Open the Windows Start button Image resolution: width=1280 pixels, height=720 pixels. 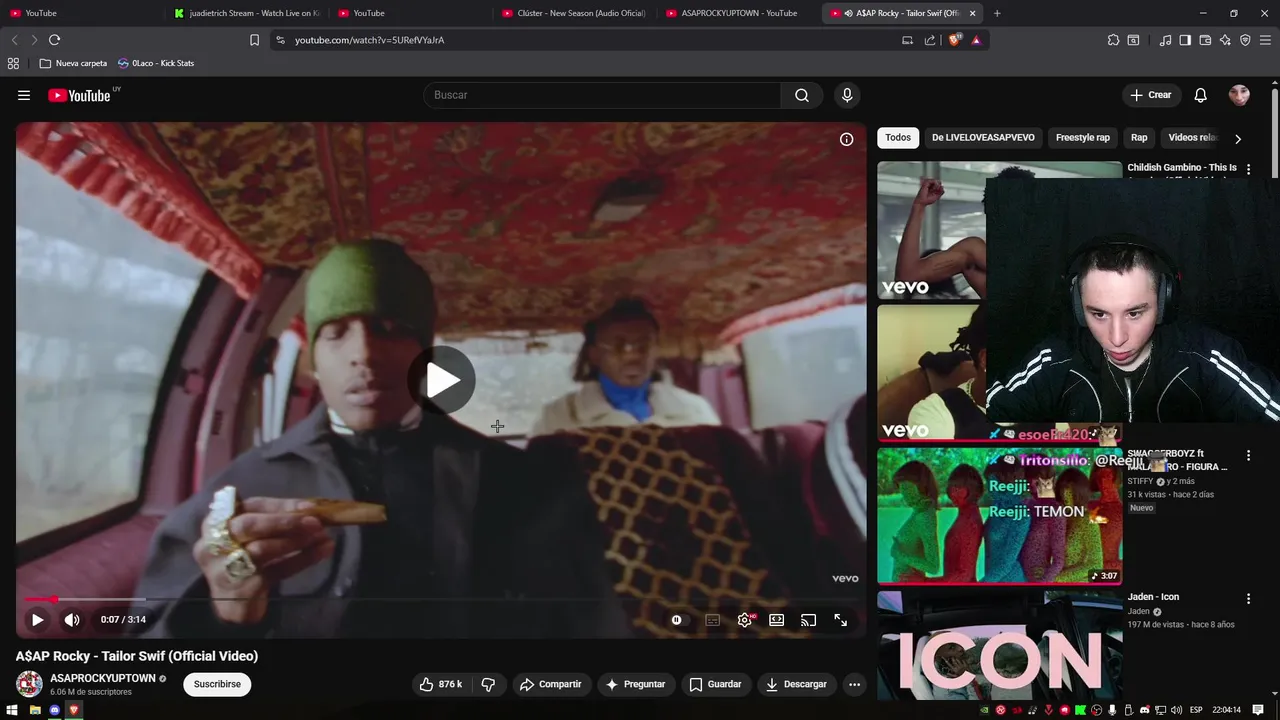click(13, 710)
